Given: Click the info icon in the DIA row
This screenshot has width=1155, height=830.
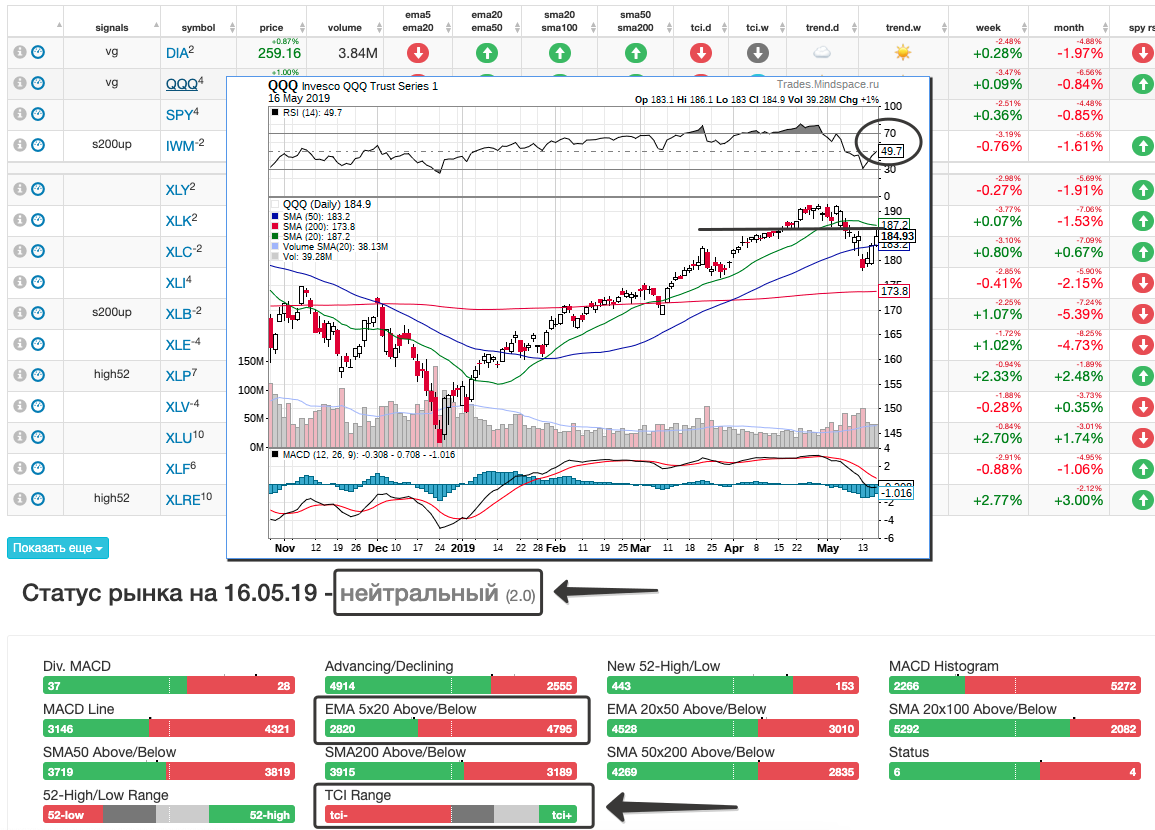Looking at the screenshot, I should [20, 52].
